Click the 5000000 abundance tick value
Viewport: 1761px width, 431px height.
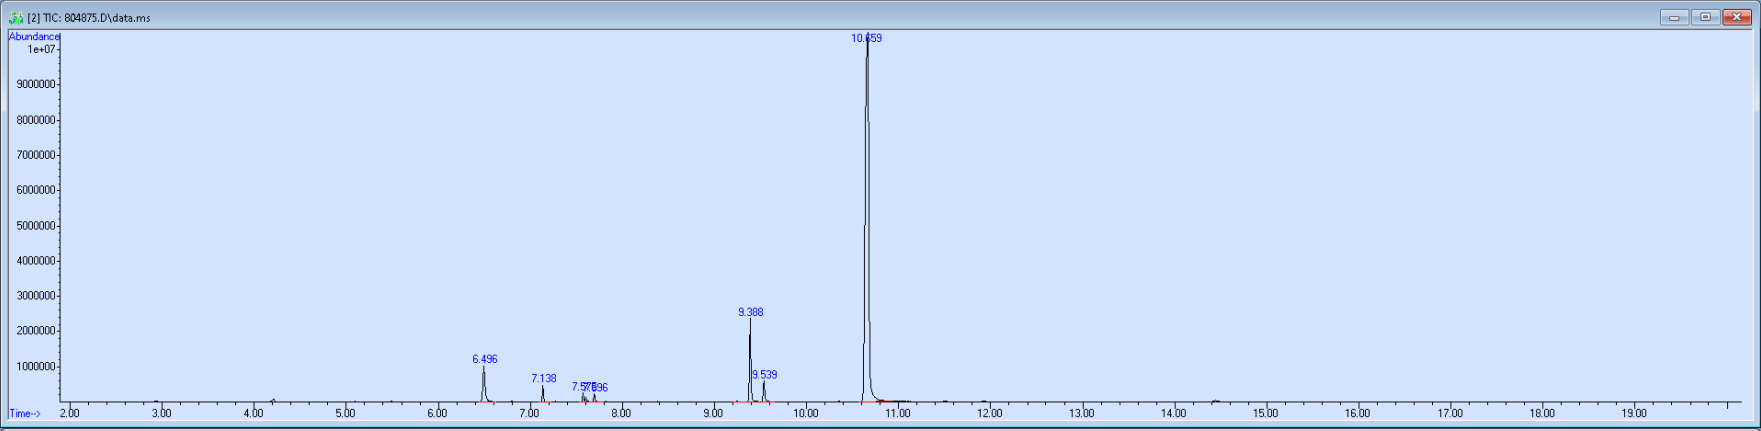pos(36,226)
